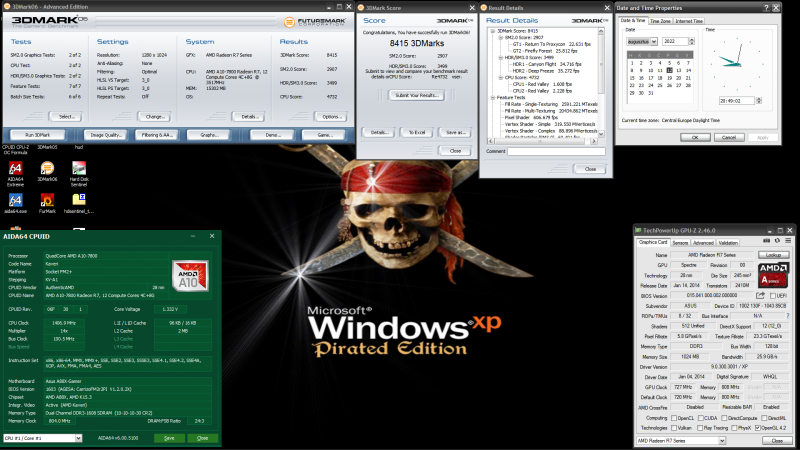Click the GPU-Z screenshot camera icon
The image size is (800, 450).
pos(766,241)
